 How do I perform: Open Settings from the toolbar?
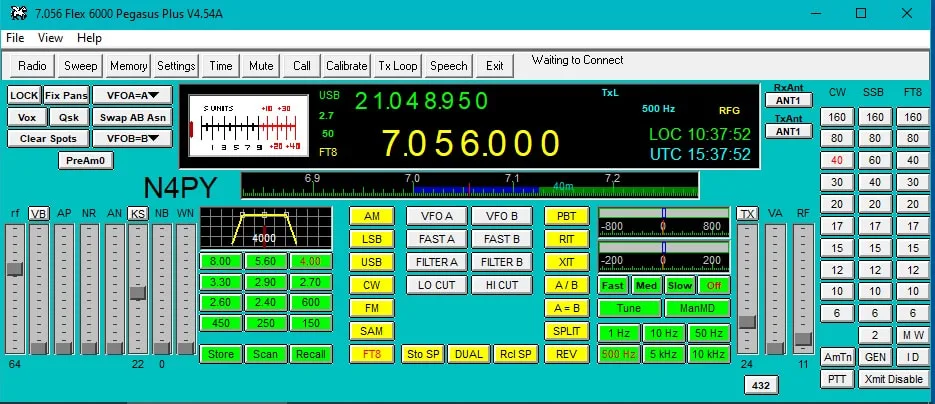click(x=176, y=66)
